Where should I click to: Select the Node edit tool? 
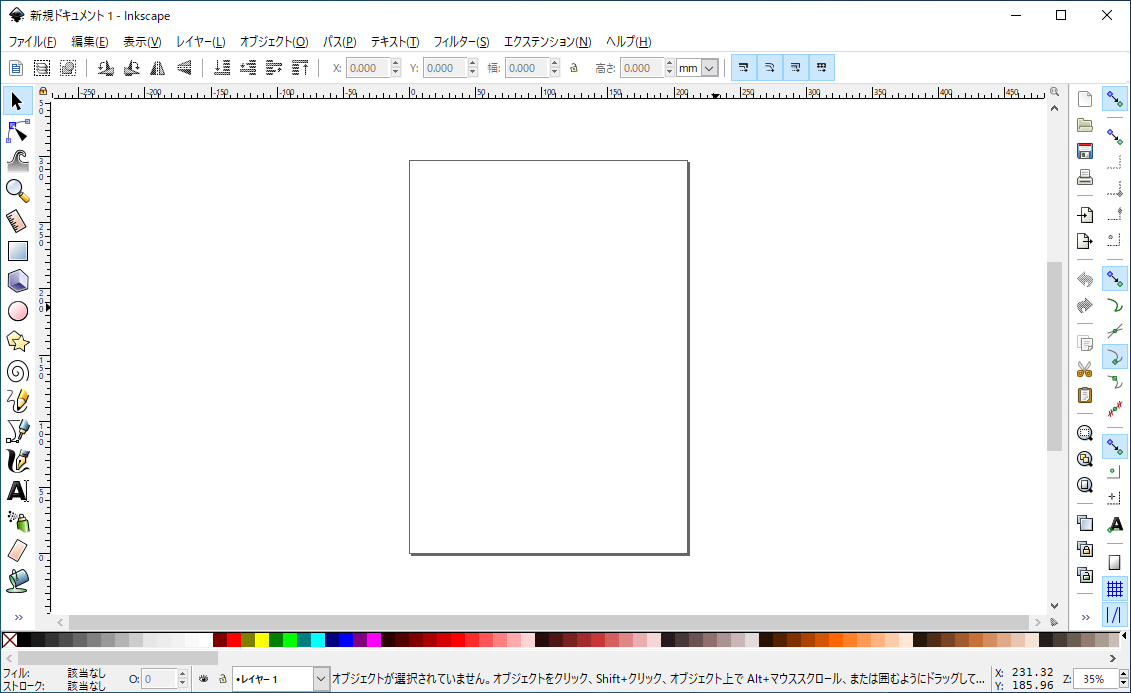coord(17,131)
